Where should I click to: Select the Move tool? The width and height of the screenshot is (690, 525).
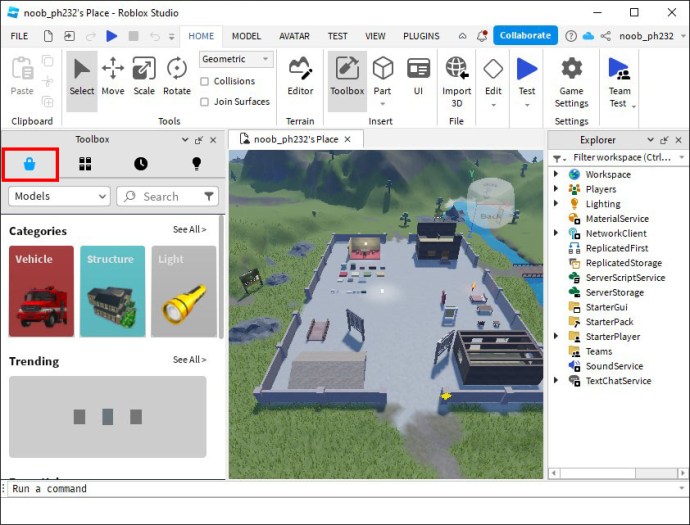[113, 75]
